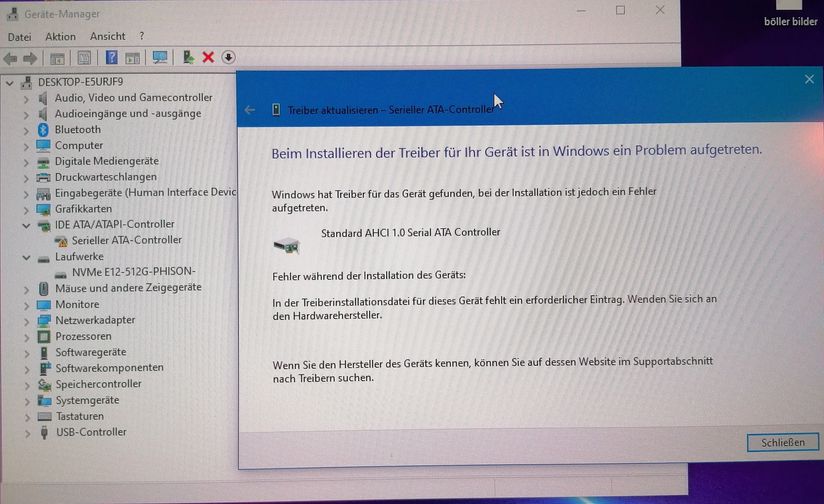Click the Bluetooth device category icon
Screen dimensions: 824x504
click(x=43, y=129)
